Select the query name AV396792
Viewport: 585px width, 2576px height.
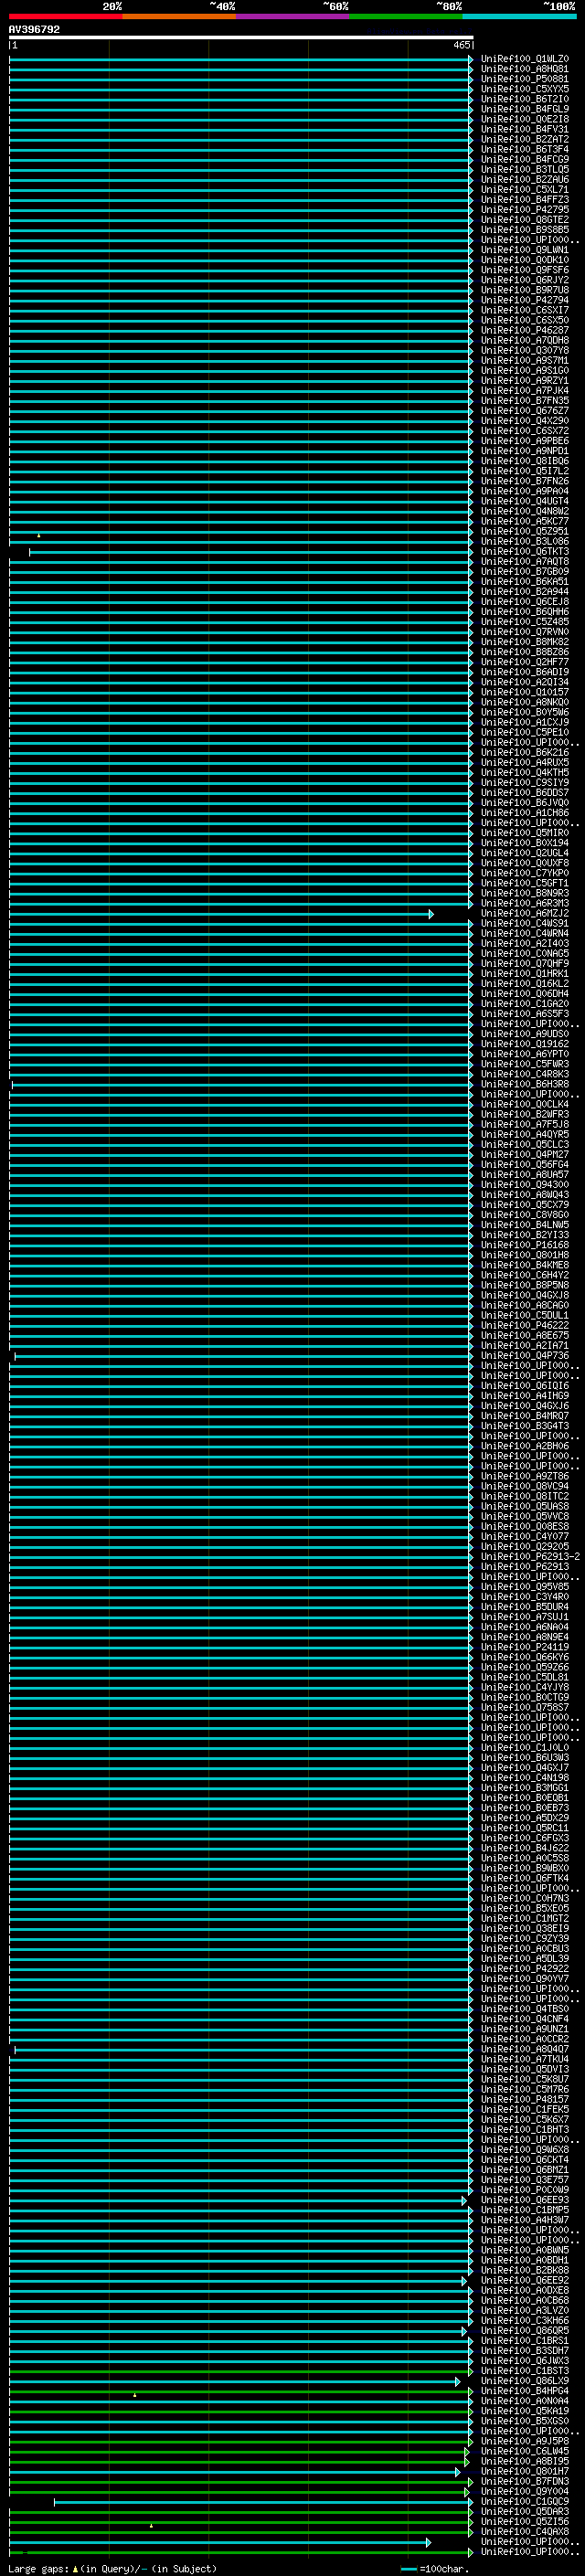pos(34,30)
